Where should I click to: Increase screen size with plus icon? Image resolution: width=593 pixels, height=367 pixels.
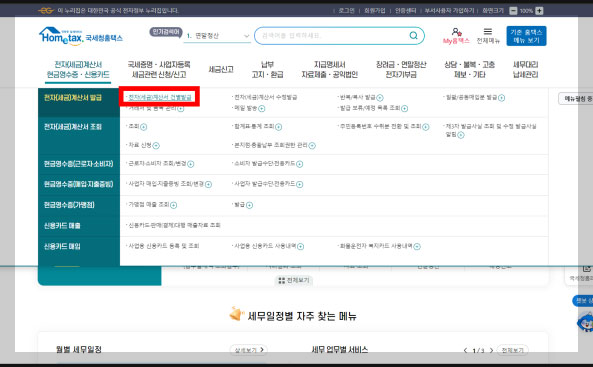(539, 11)
